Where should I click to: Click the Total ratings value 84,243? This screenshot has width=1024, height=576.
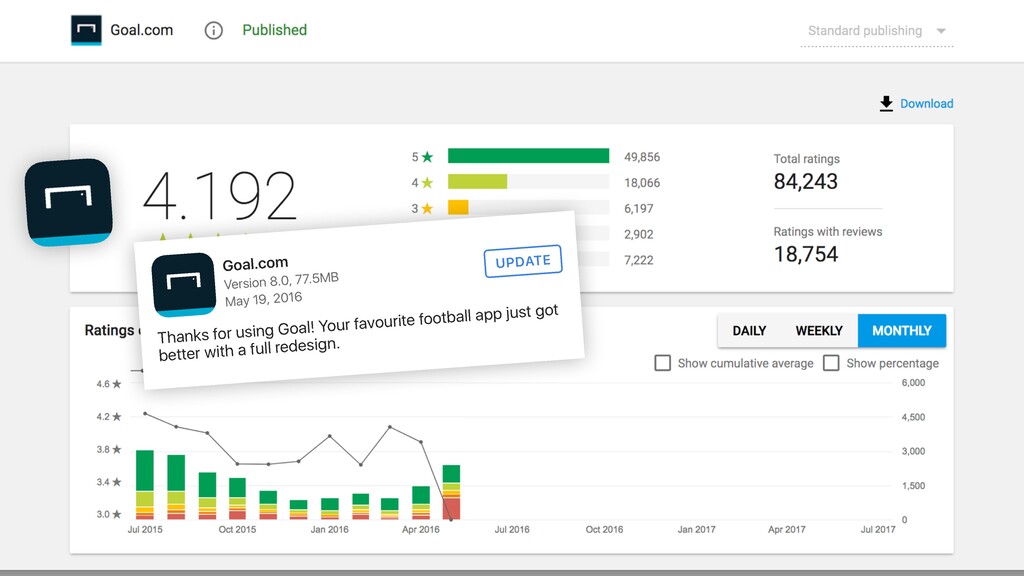[805, 182]
